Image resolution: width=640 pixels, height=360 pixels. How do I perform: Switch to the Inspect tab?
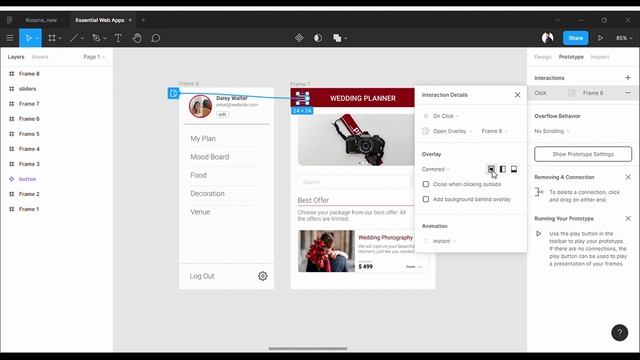(600, 57)
